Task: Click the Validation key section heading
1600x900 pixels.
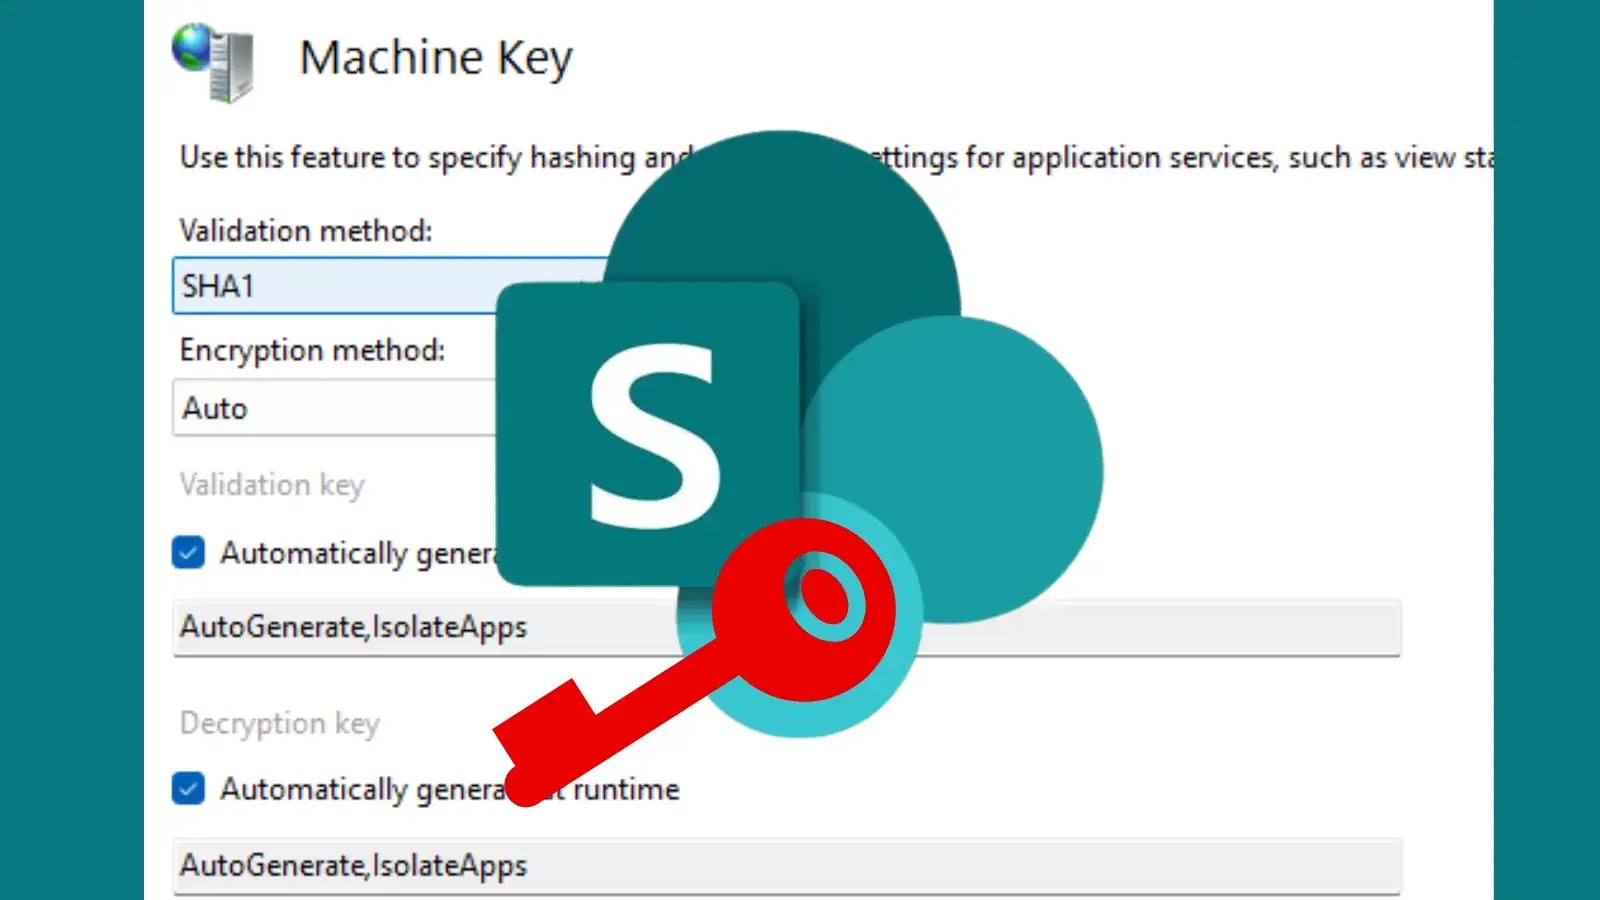Action: coord(271,485)
